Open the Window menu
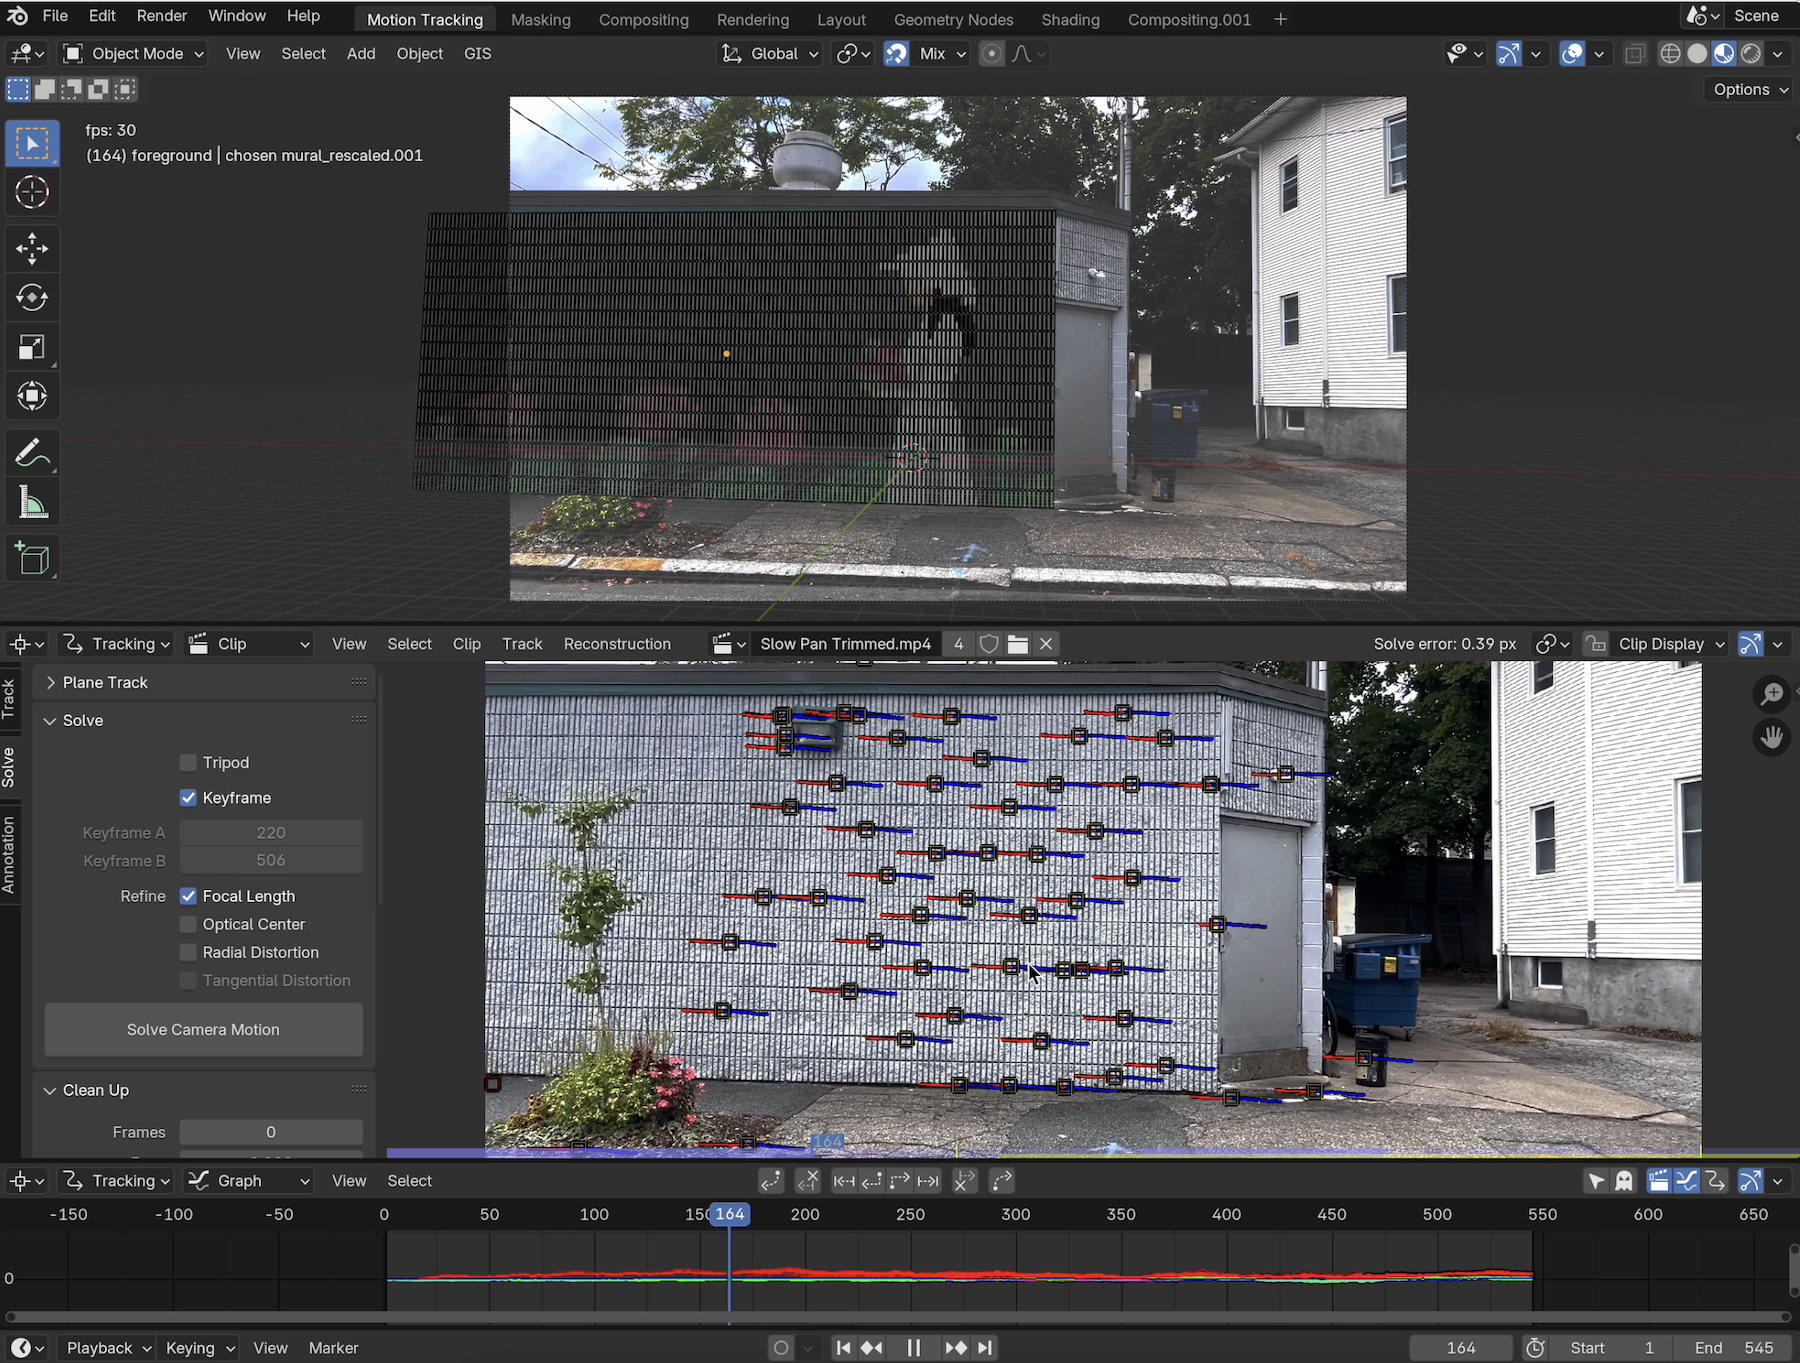This screenshot has height=1363, width=1800. tap(237, 16)
